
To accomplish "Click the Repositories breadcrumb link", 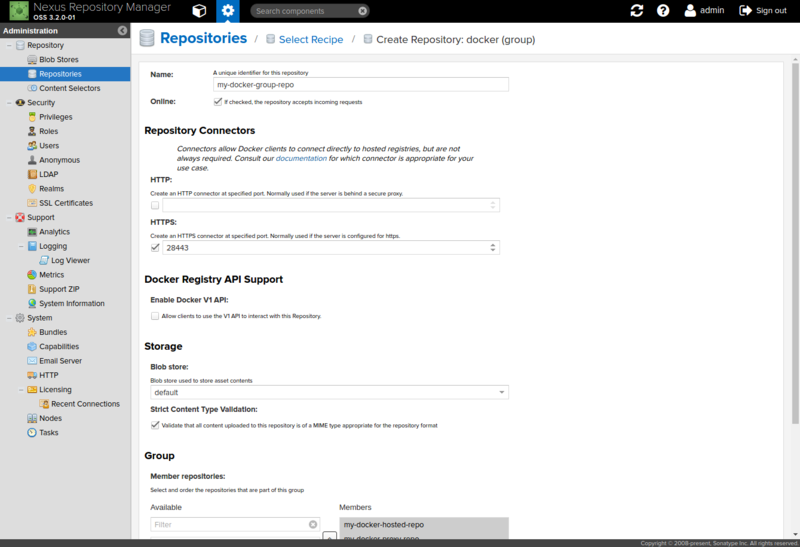I will (204, 38).
